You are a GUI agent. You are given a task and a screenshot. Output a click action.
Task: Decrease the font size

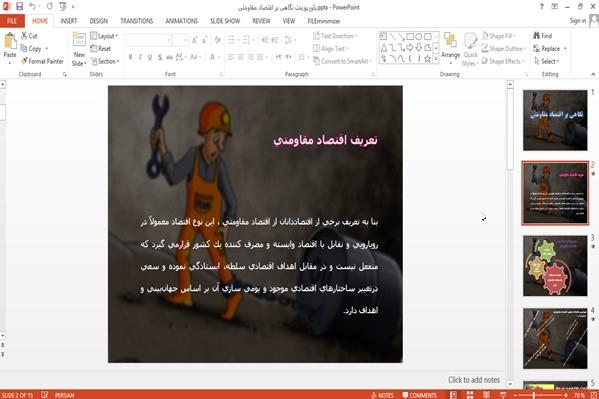coord(205,40)
